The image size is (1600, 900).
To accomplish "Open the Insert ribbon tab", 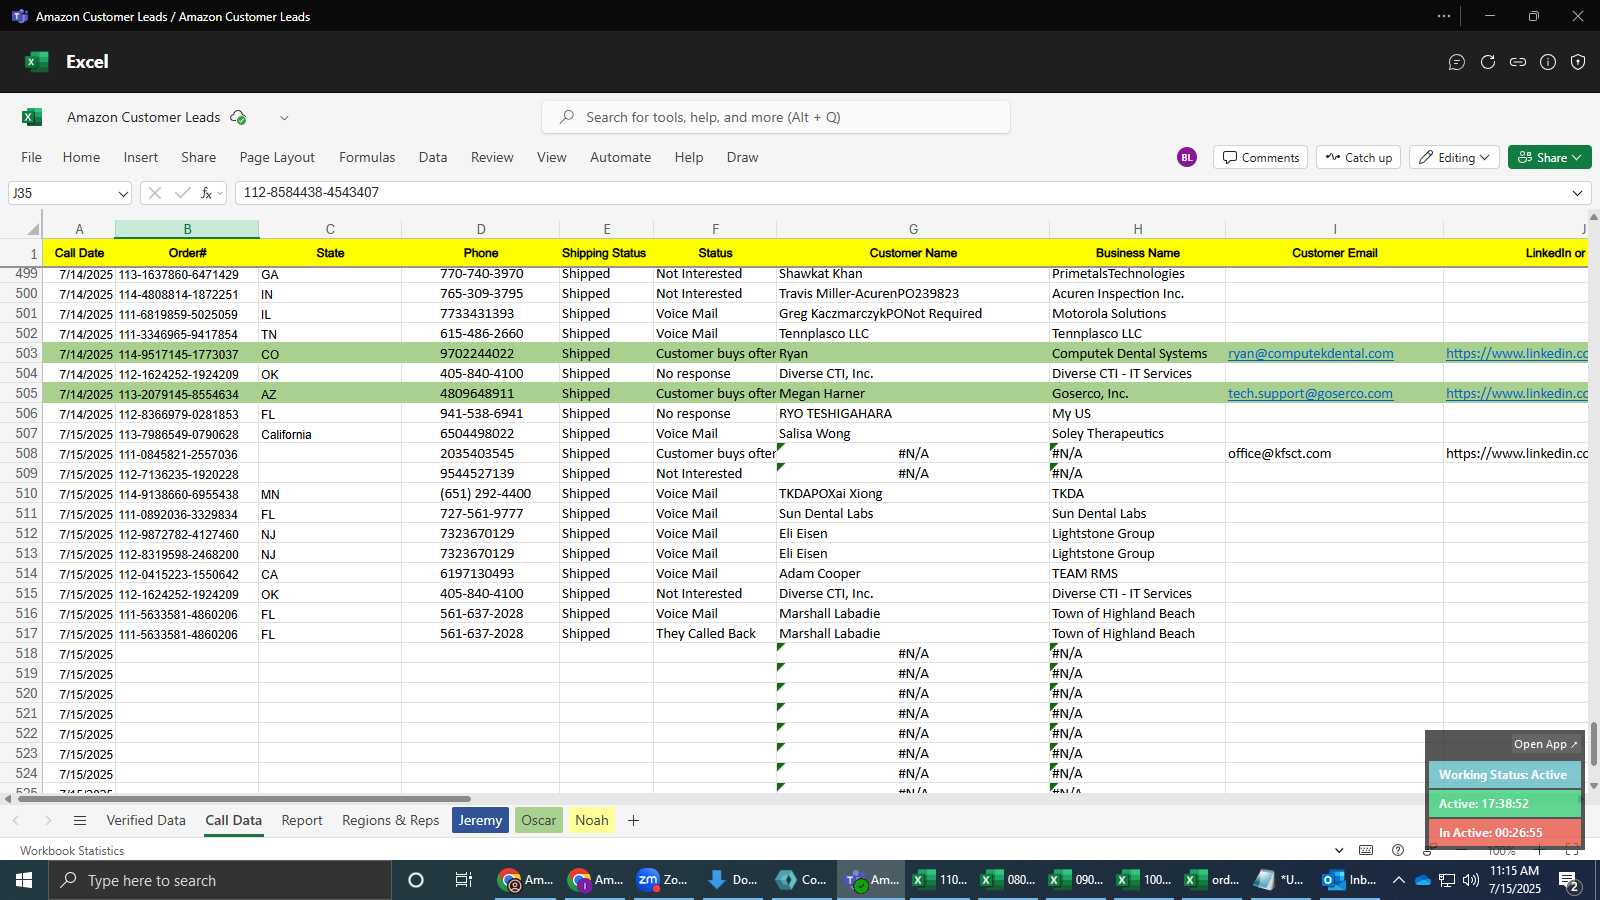I will (141, 157).
